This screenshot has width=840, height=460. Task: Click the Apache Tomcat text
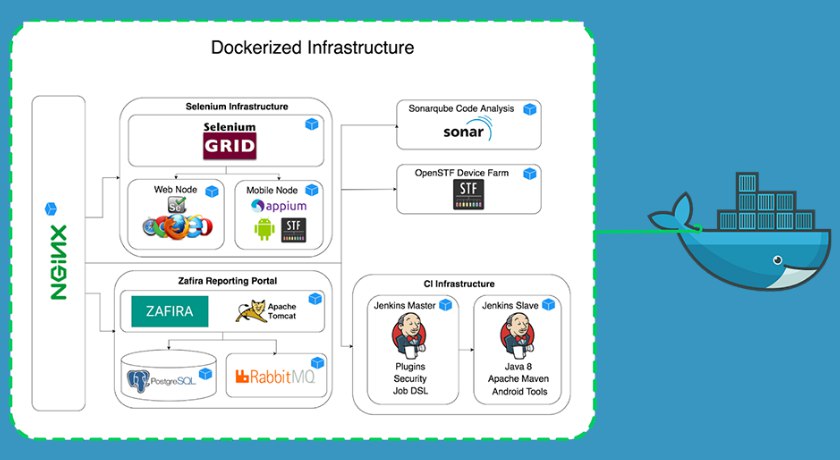click(x=282, y=311)
